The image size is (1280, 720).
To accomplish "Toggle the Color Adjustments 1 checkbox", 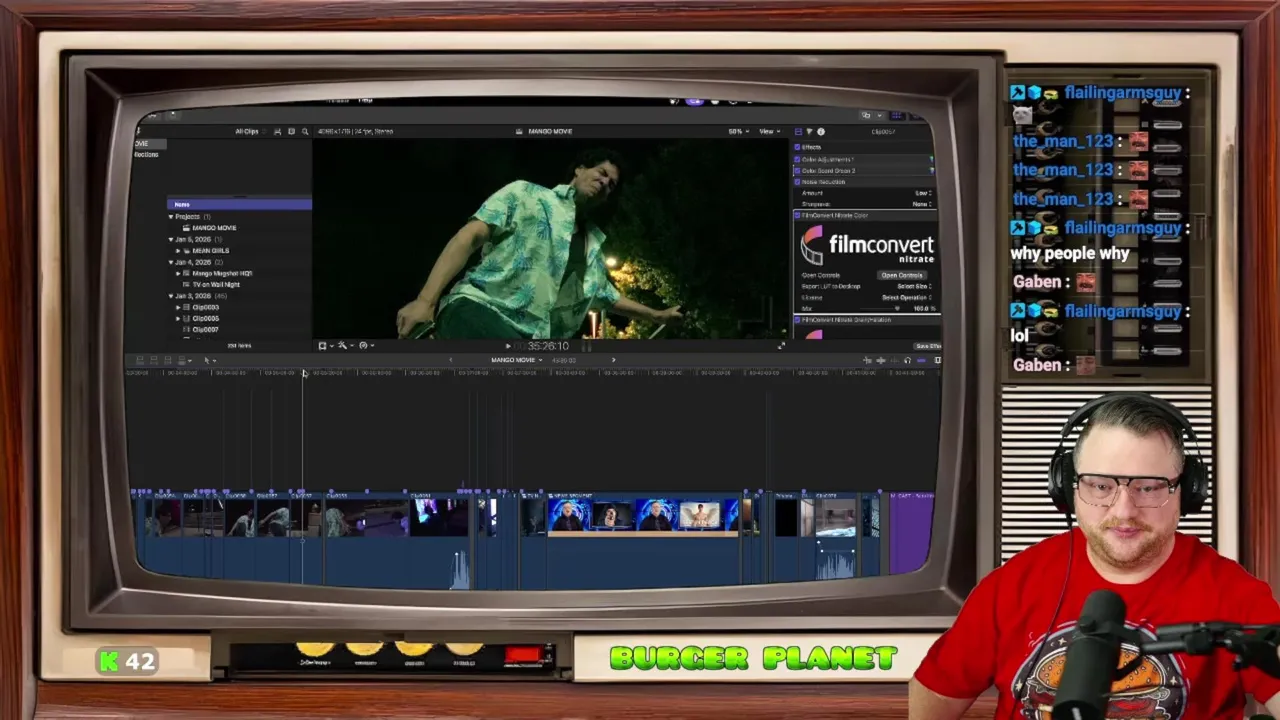I will click(797, 159).
